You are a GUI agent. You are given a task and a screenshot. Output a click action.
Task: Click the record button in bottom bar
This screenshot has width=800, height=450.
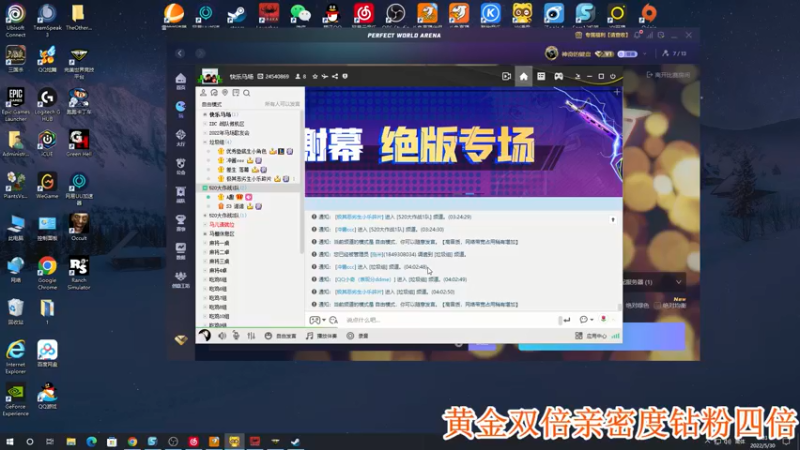(x=358, y=336)
